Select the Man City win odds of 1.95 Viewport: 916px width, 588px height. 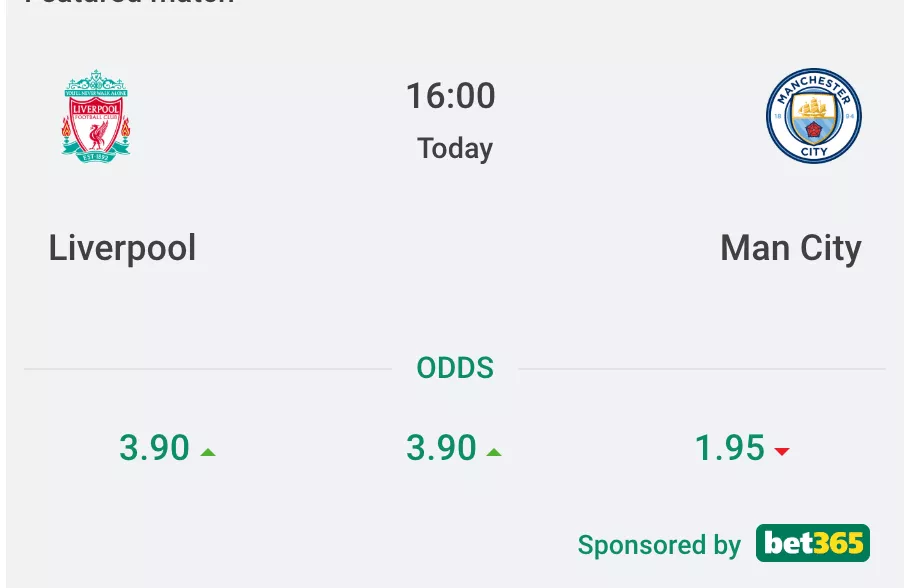point(730,448)
